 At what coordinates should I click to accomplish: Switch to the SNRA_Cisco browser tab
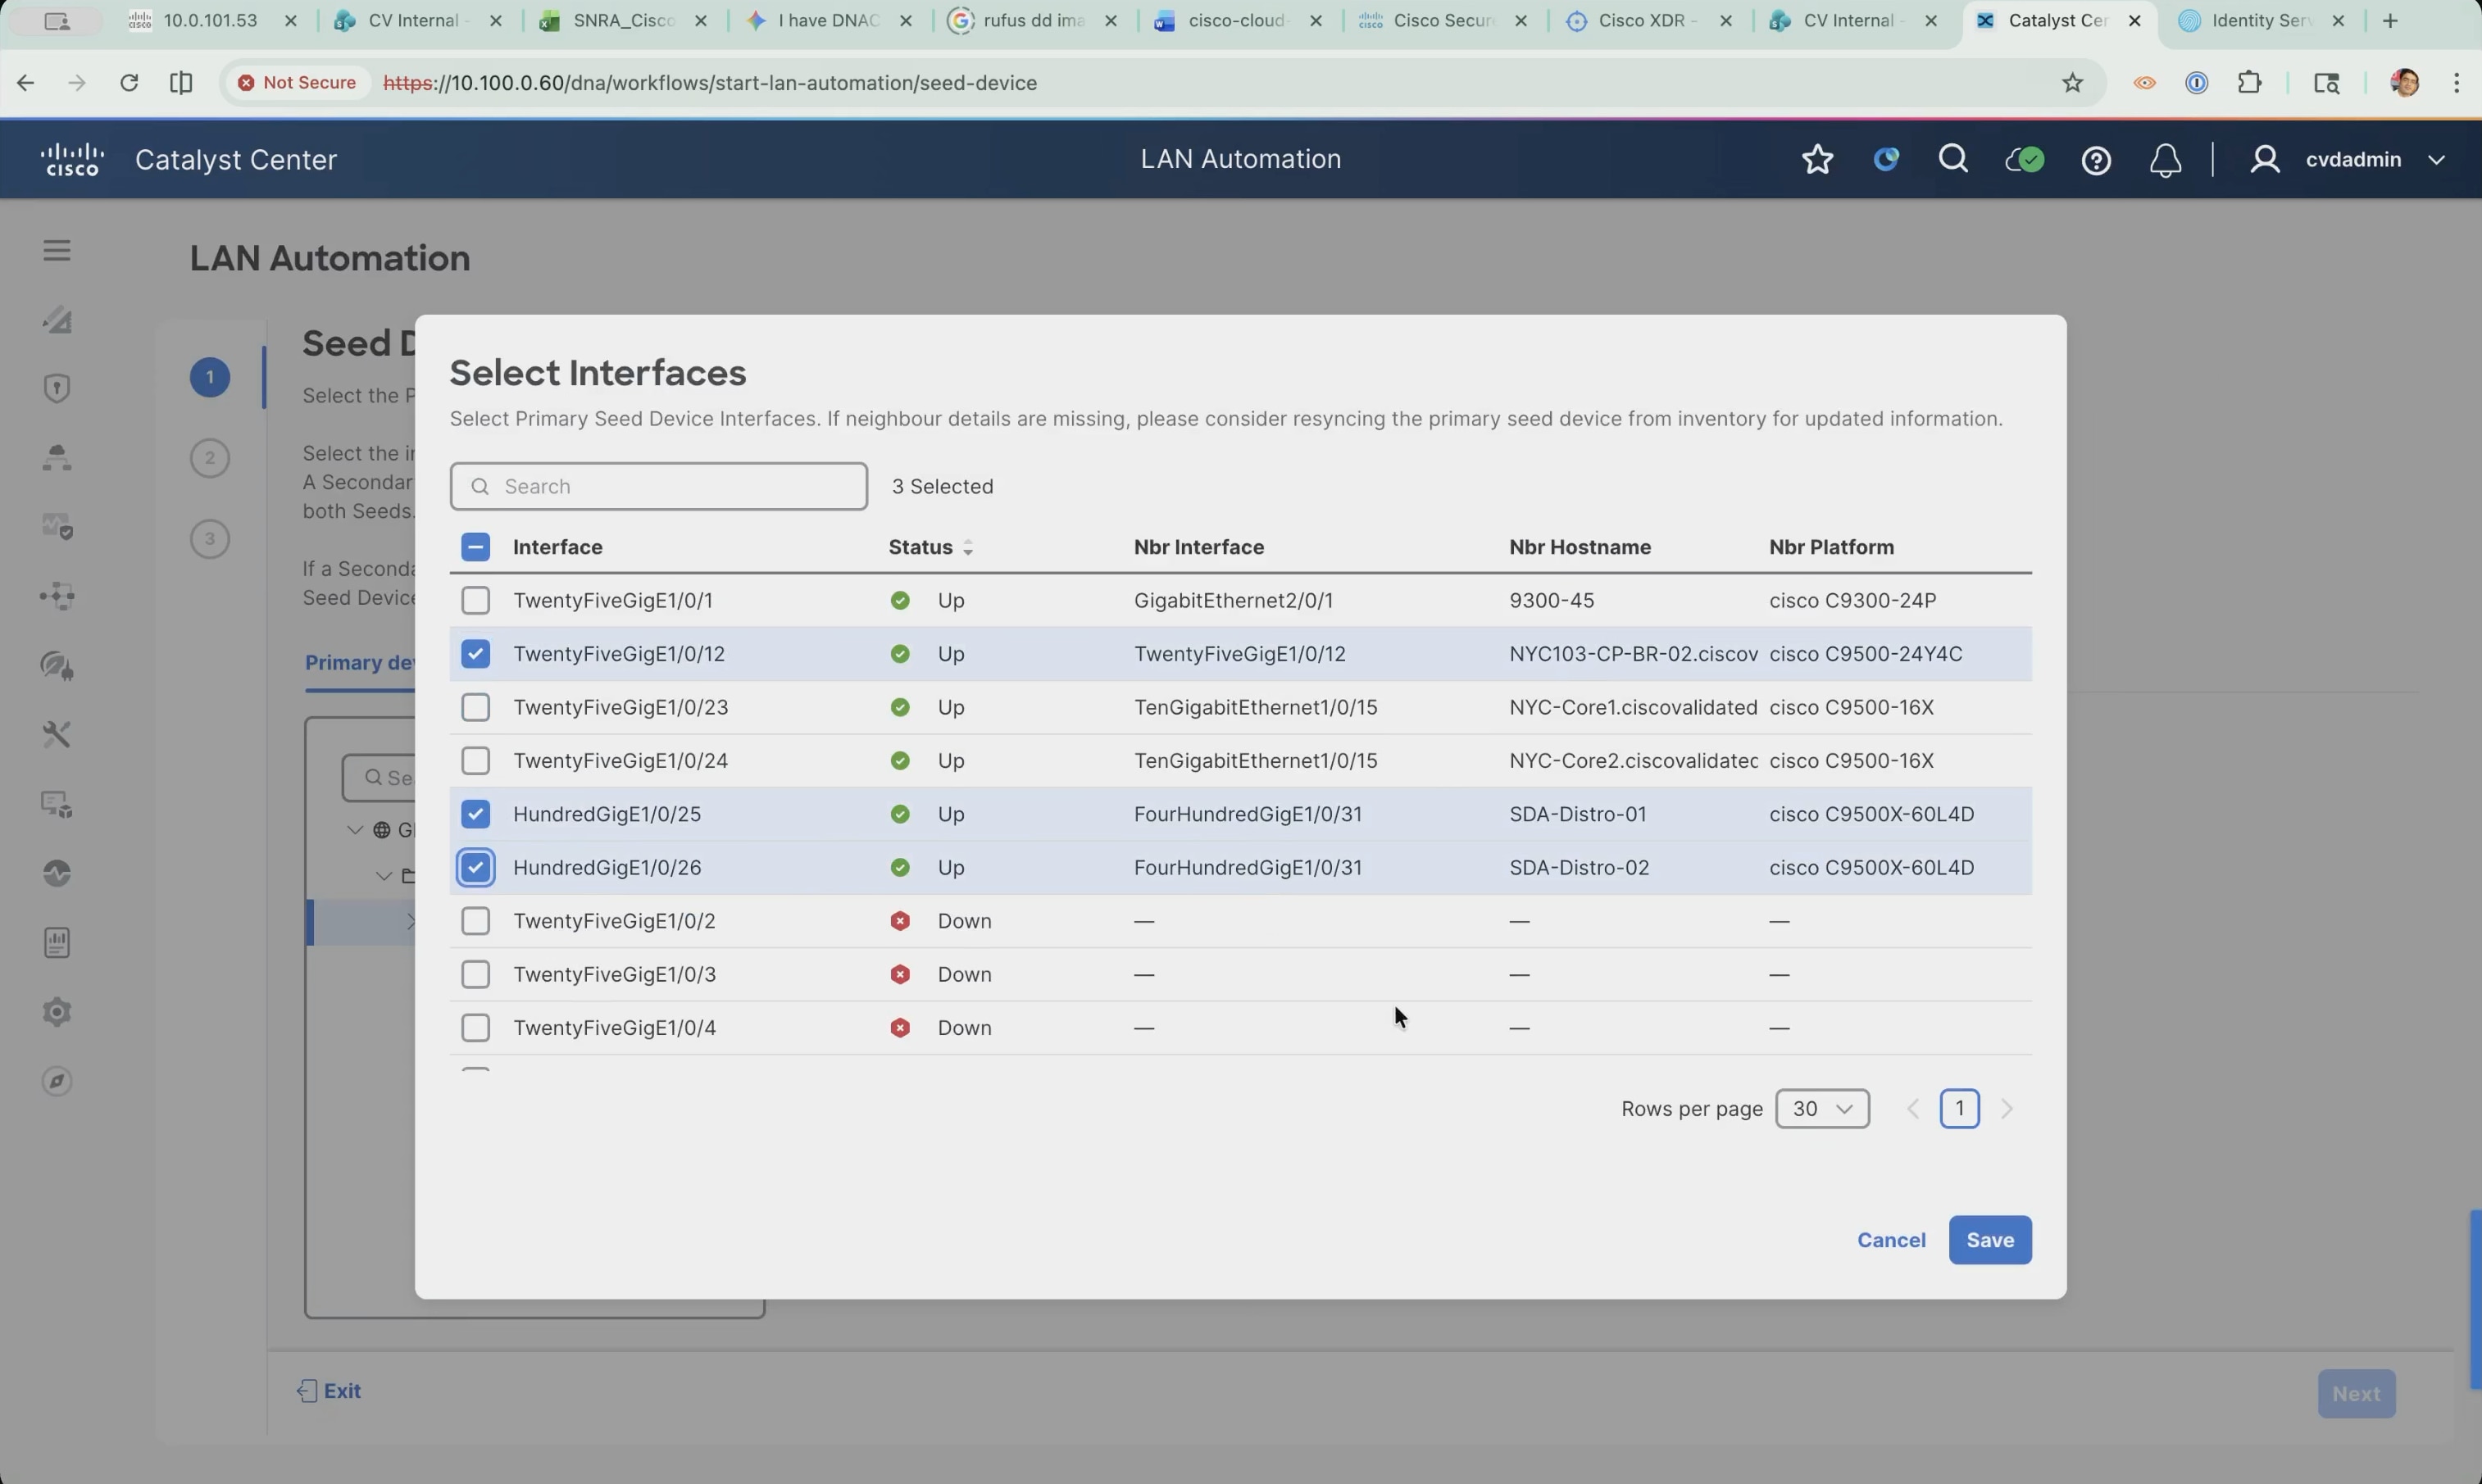624,21
